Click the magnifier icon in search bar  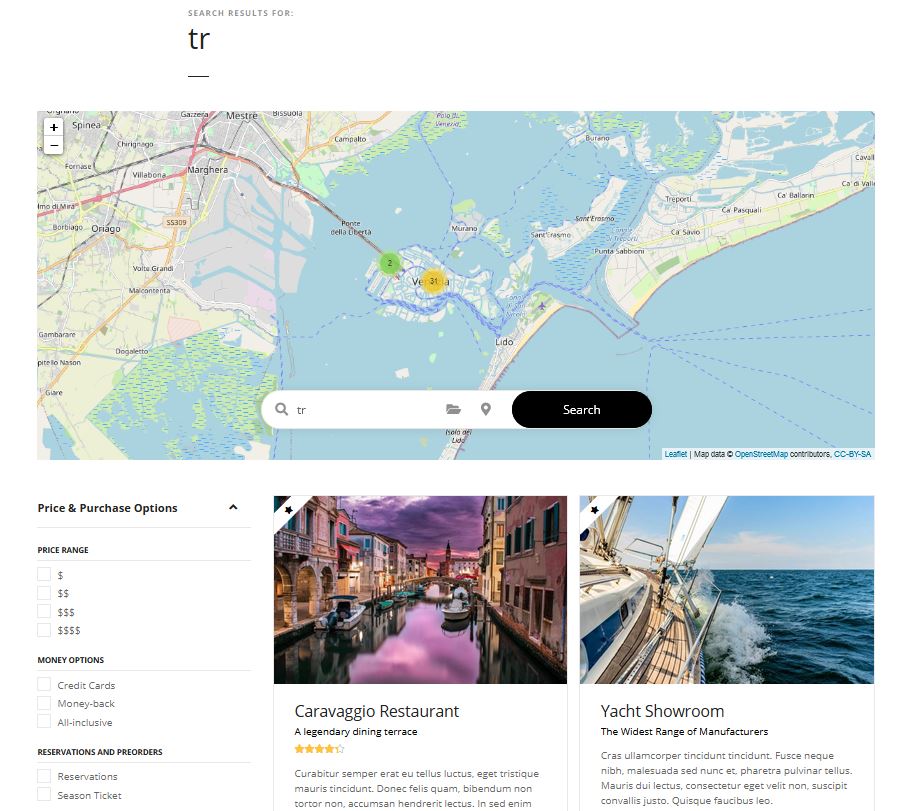pos(281,409)
